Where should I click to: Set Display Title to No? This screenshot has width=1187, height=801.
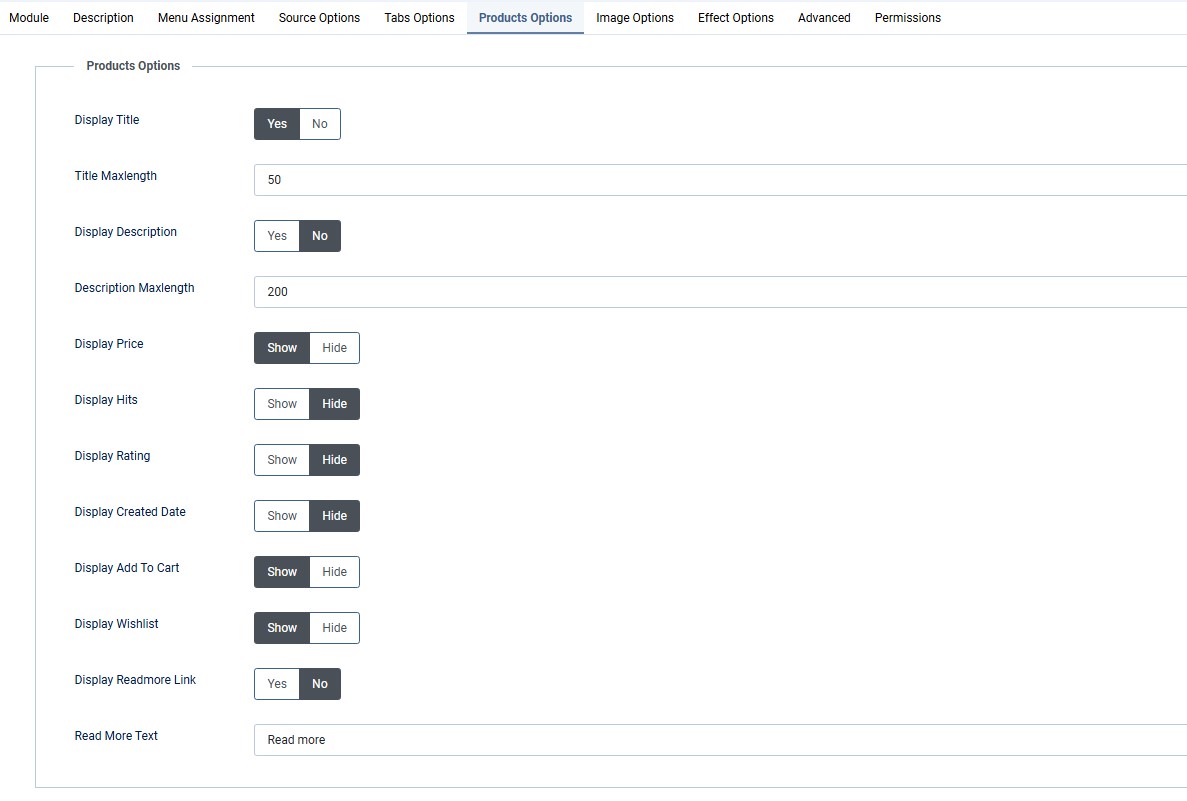[x=320, y=124]
